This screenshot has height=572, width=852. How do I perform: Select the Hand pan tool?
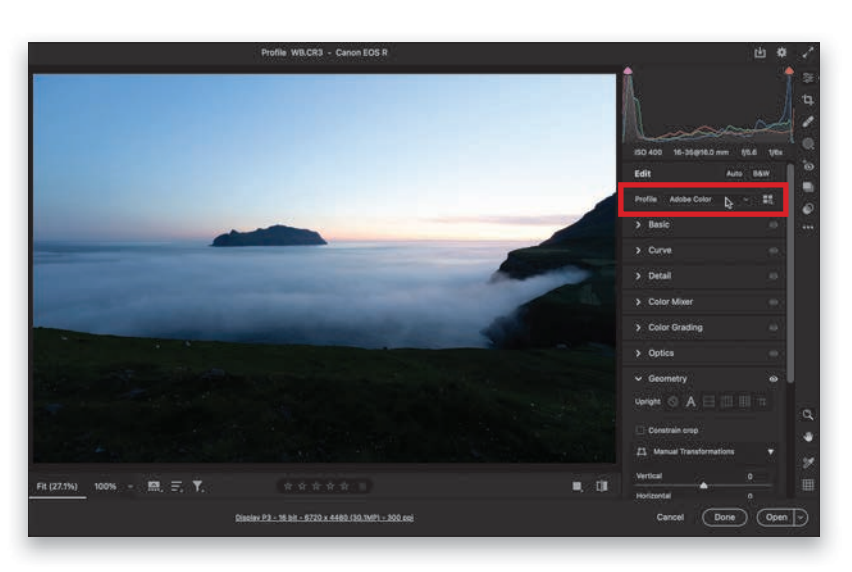click(x=808, y=437)
